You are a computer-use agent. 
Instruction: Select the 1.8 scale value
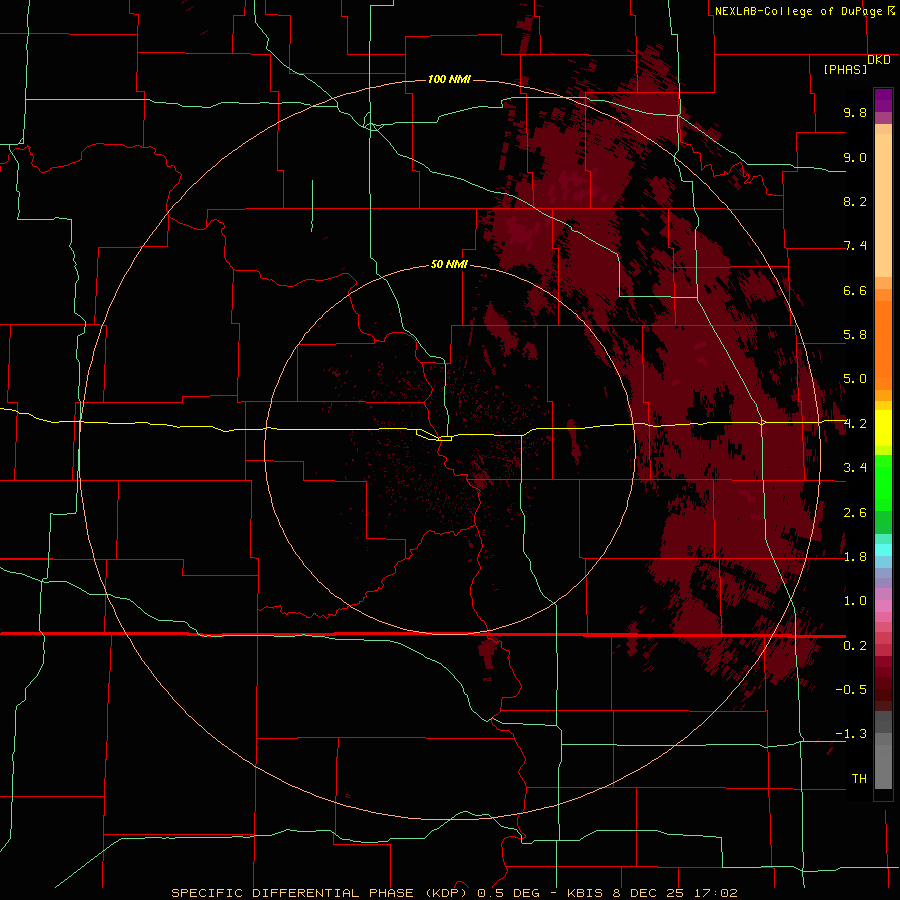point(855,557)
